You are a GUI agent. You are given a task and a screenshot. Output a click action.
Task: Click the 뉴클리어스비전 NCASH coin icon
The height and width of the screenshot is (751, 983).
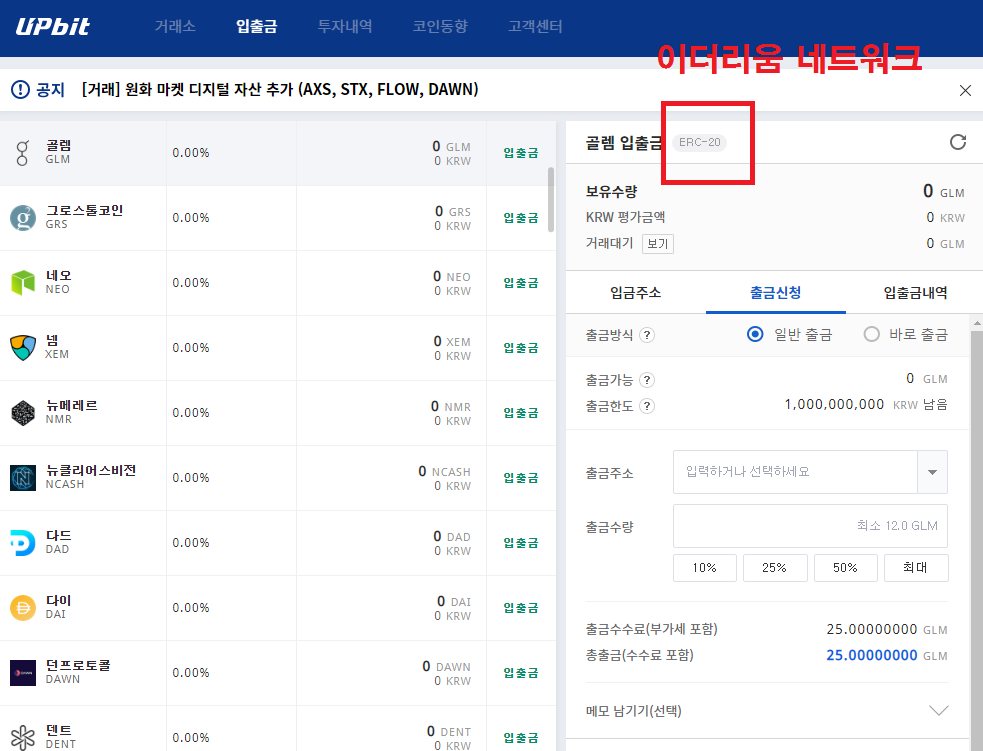click(x=23, y=478)
